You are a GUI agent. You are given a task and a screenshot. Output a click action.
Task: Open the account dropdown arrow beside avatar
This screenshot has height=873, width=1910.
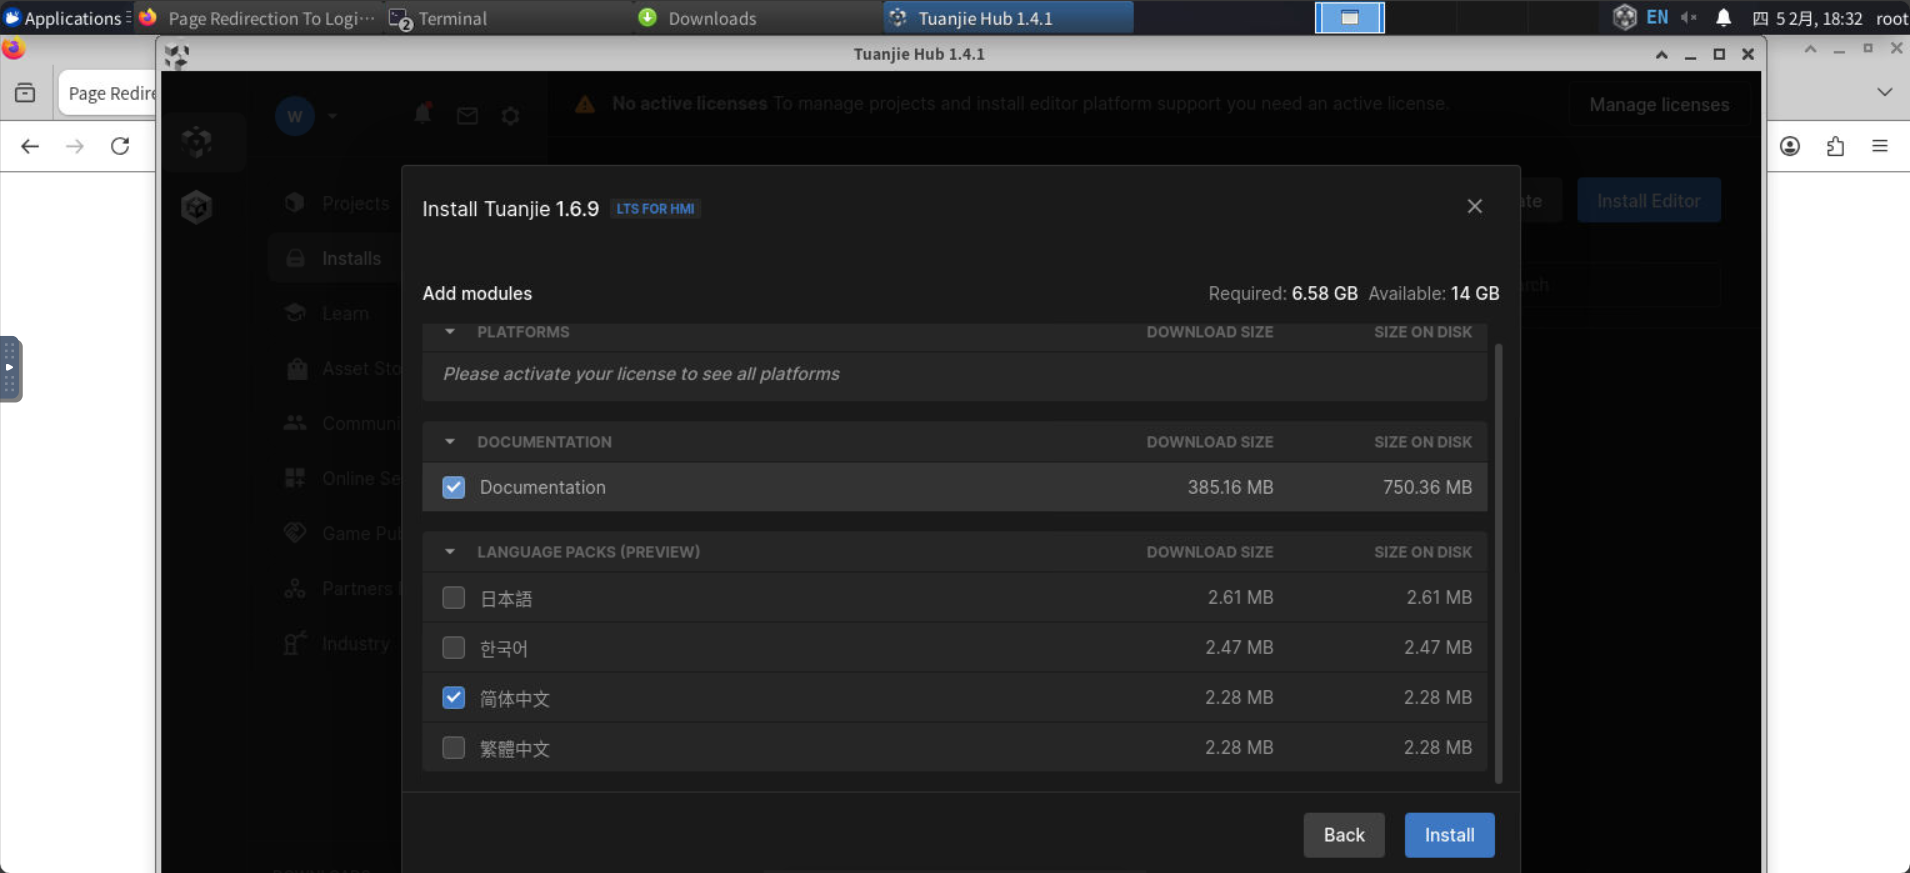click(x=333, y=116)
